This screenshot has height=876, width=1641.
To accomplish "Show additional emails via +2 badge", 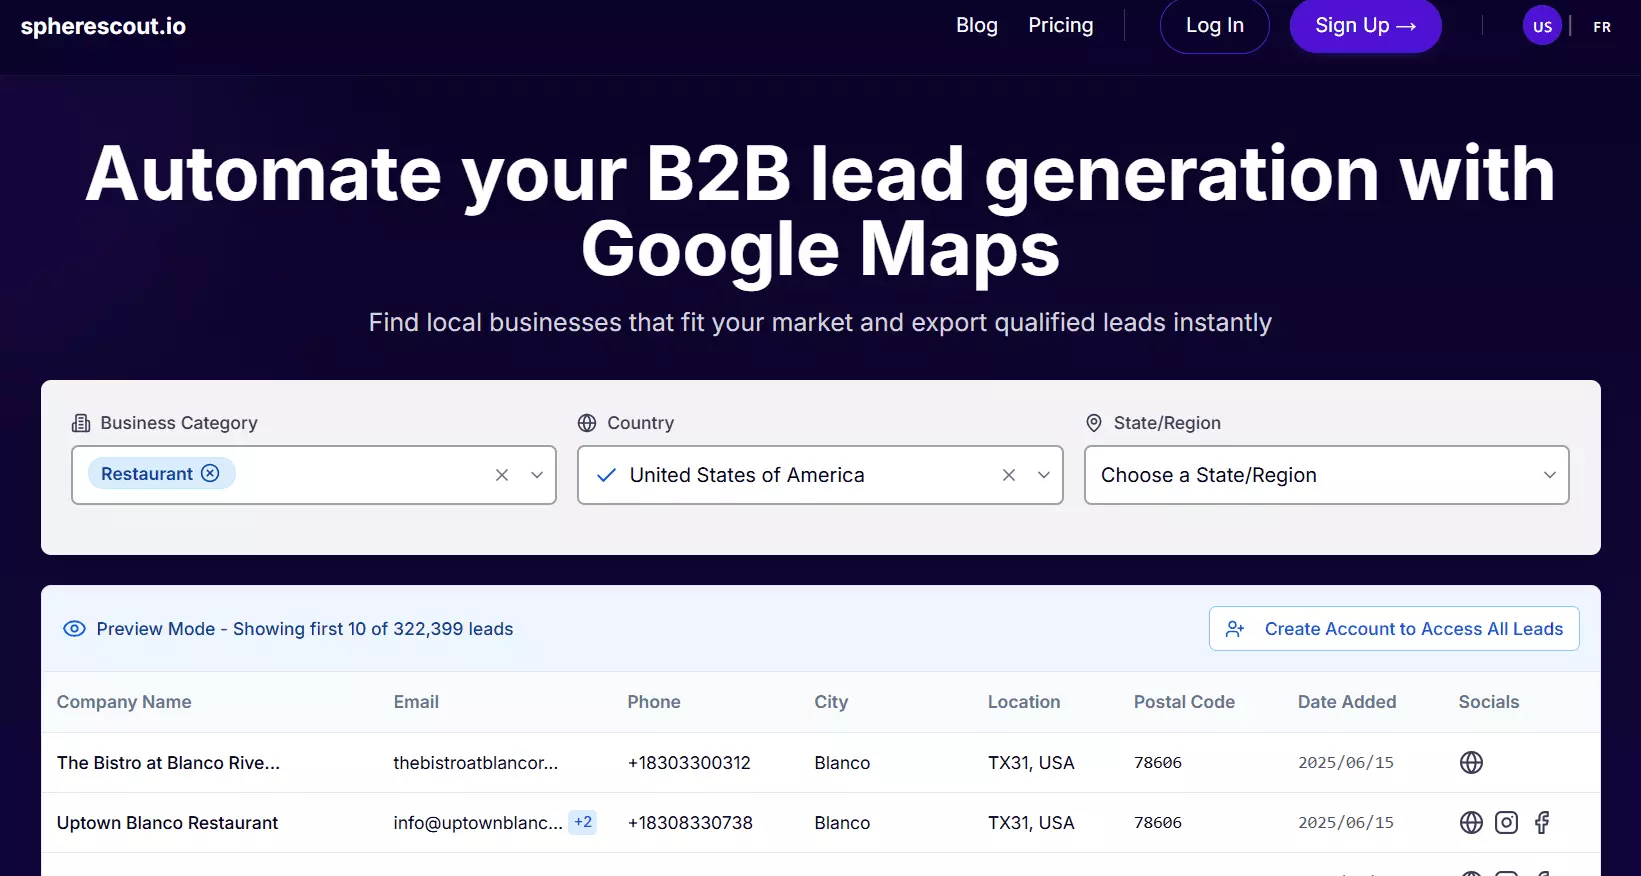I will 582,822.
